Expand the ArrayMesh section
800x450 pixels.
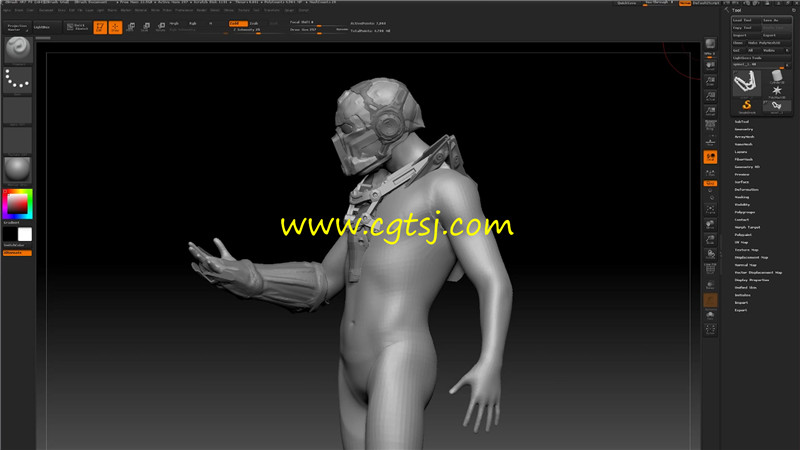[744, 137]
